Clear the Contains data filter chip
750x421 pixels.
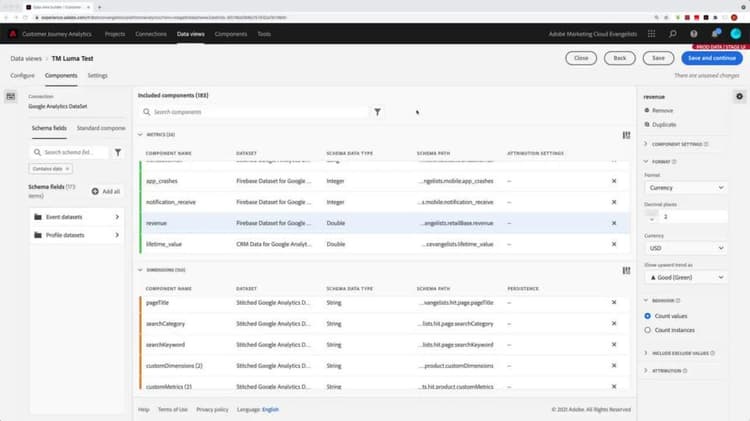[x=67, y=169]
